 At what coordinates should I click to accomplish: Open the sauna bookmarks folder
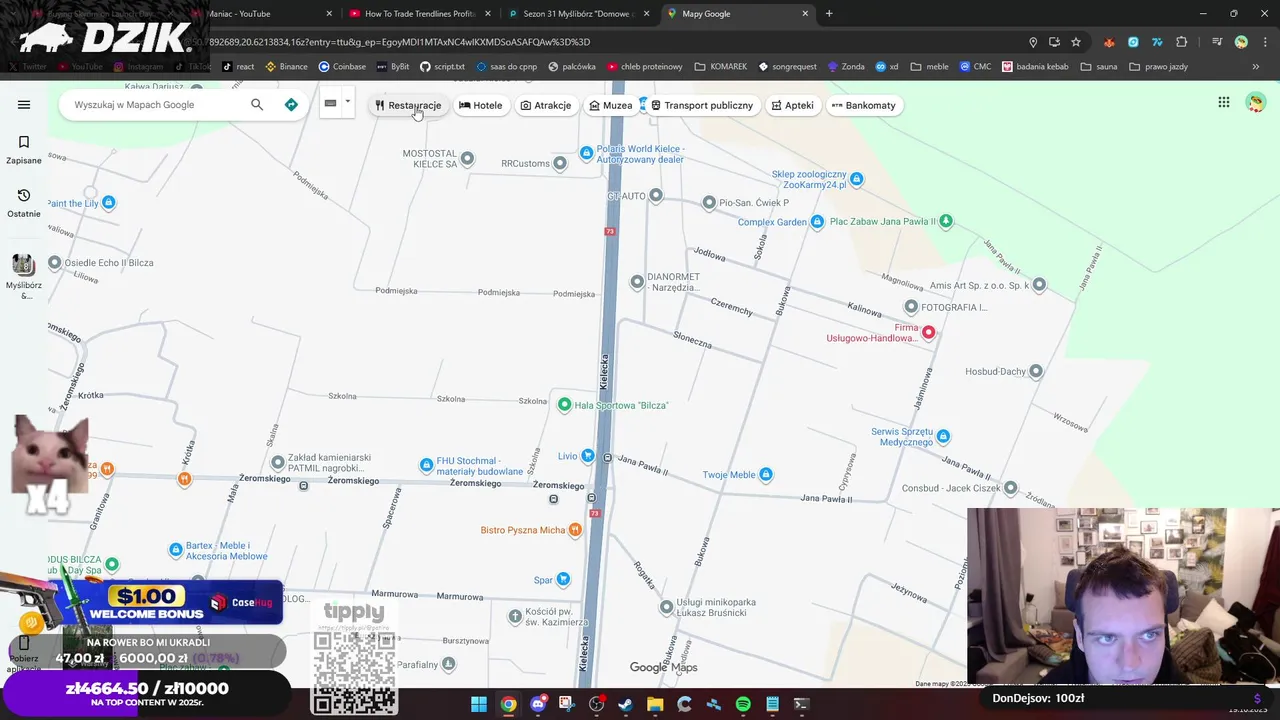pos(1098,66)
